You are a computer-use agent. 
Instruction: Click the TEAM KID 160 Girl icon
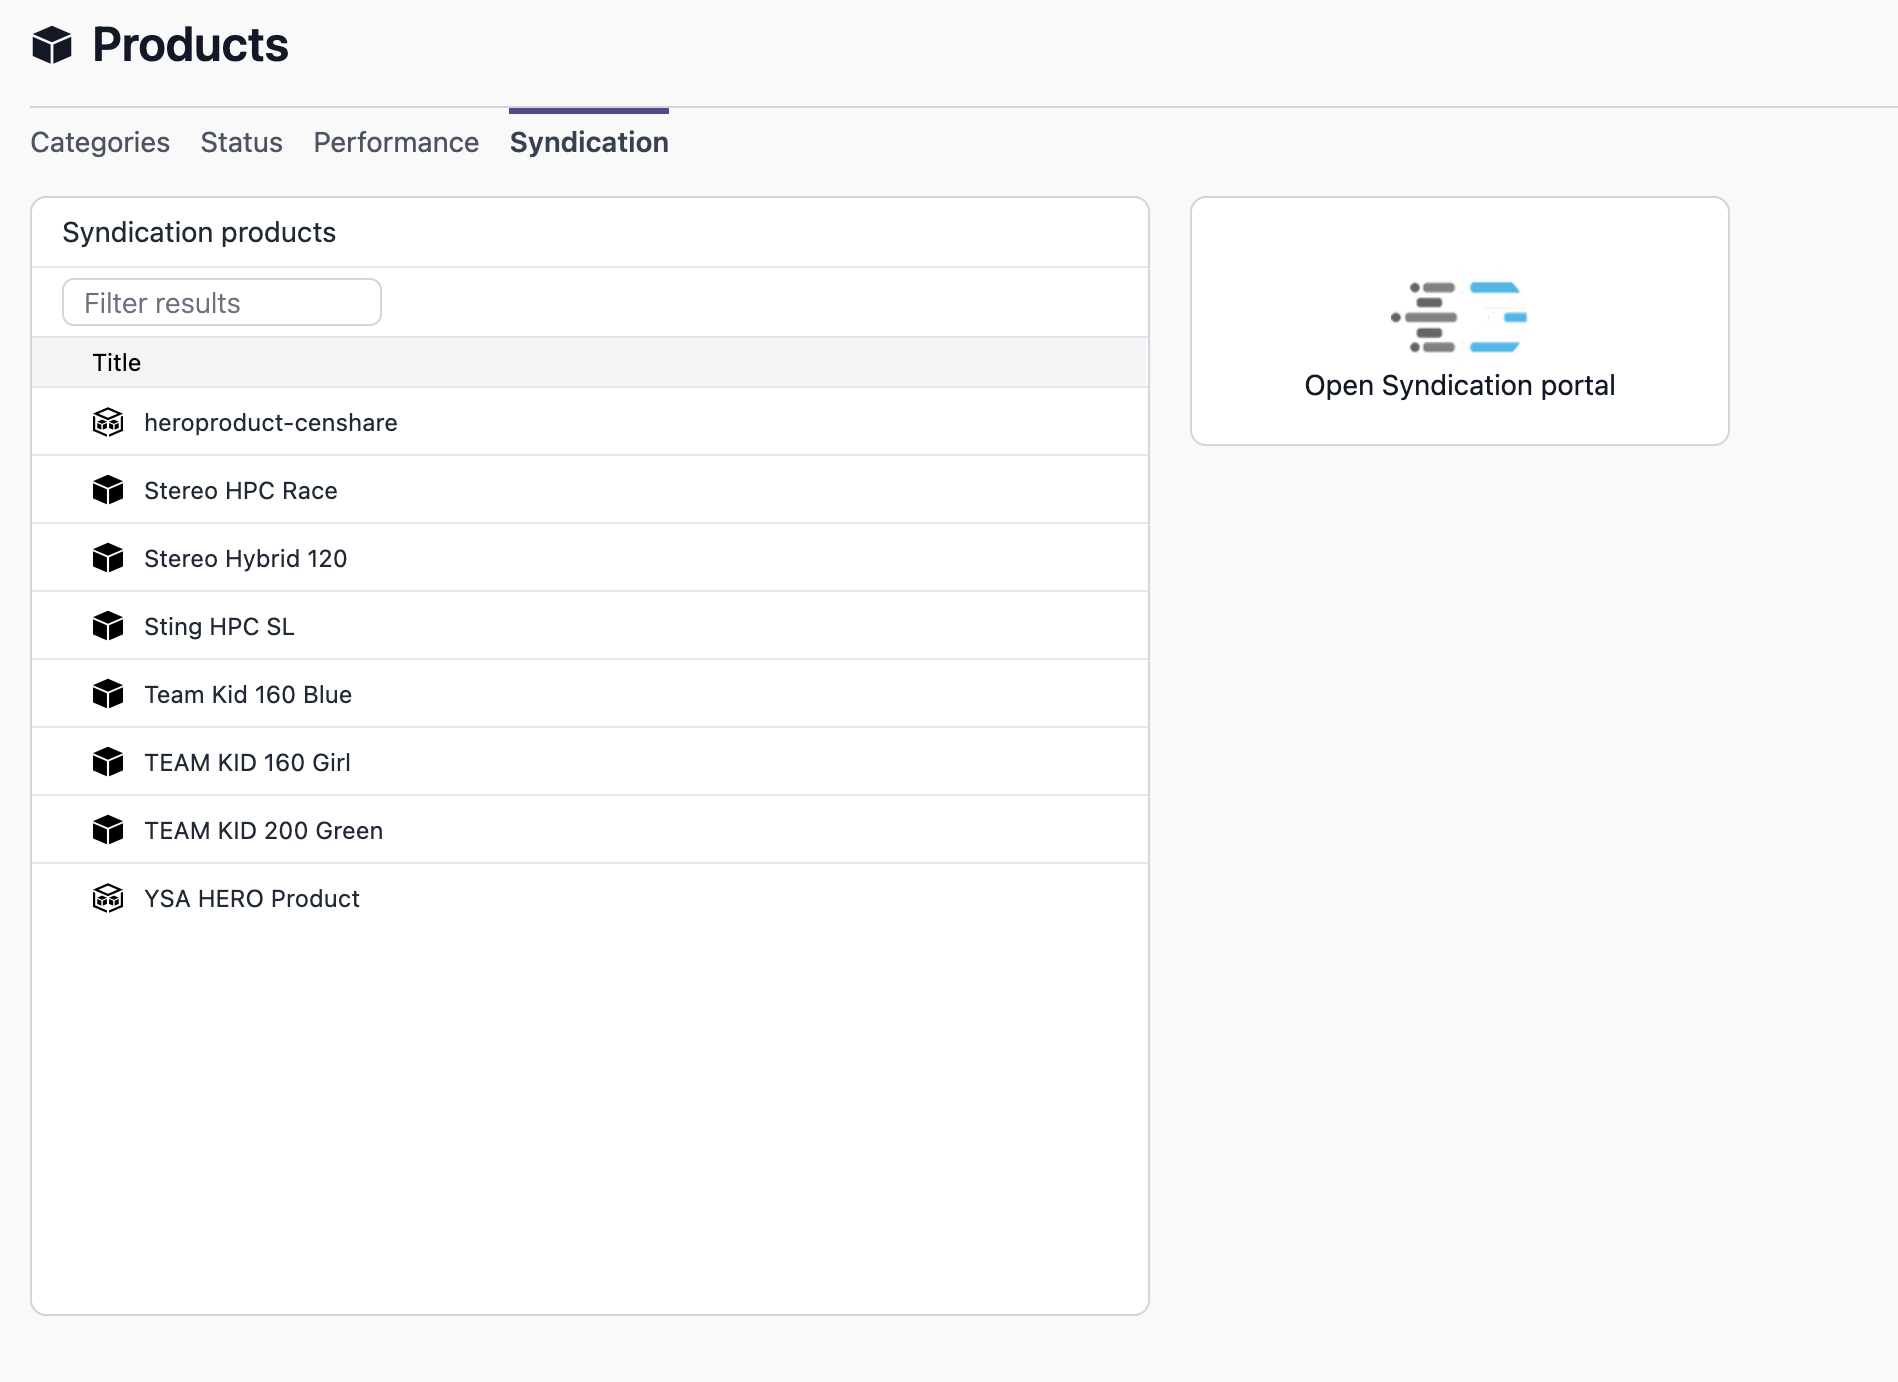108,762
